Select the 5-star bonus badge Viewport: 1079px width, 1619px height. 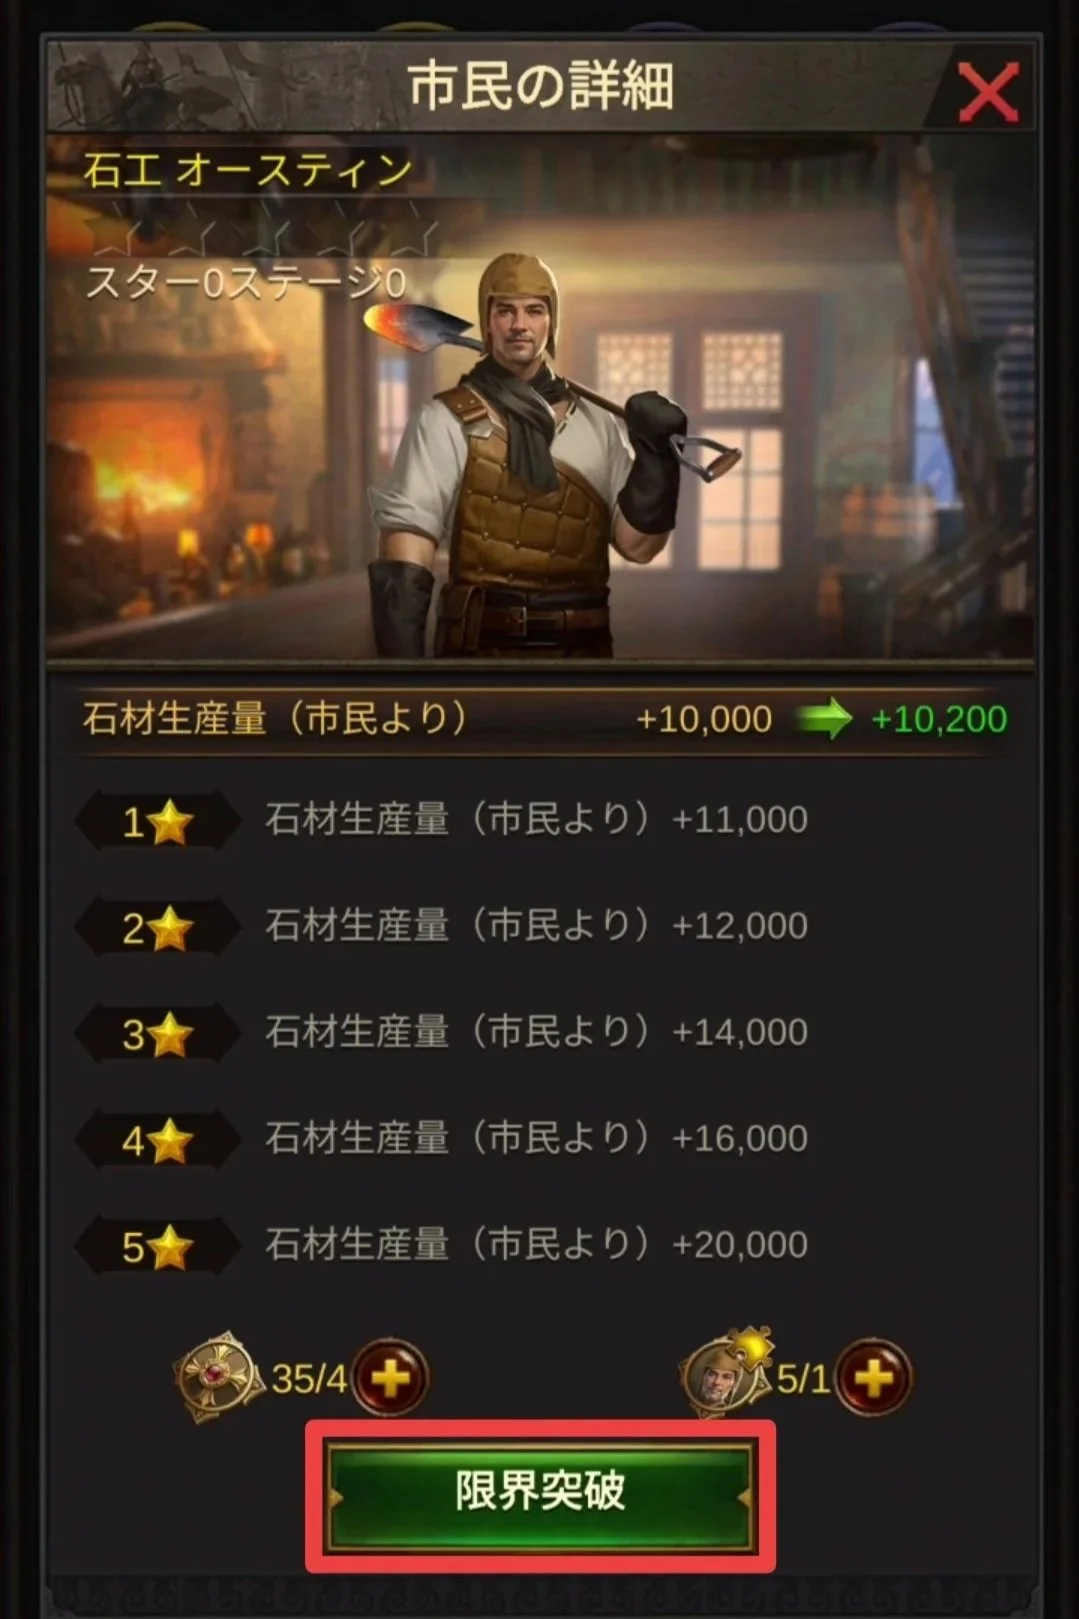[157, 1247]
